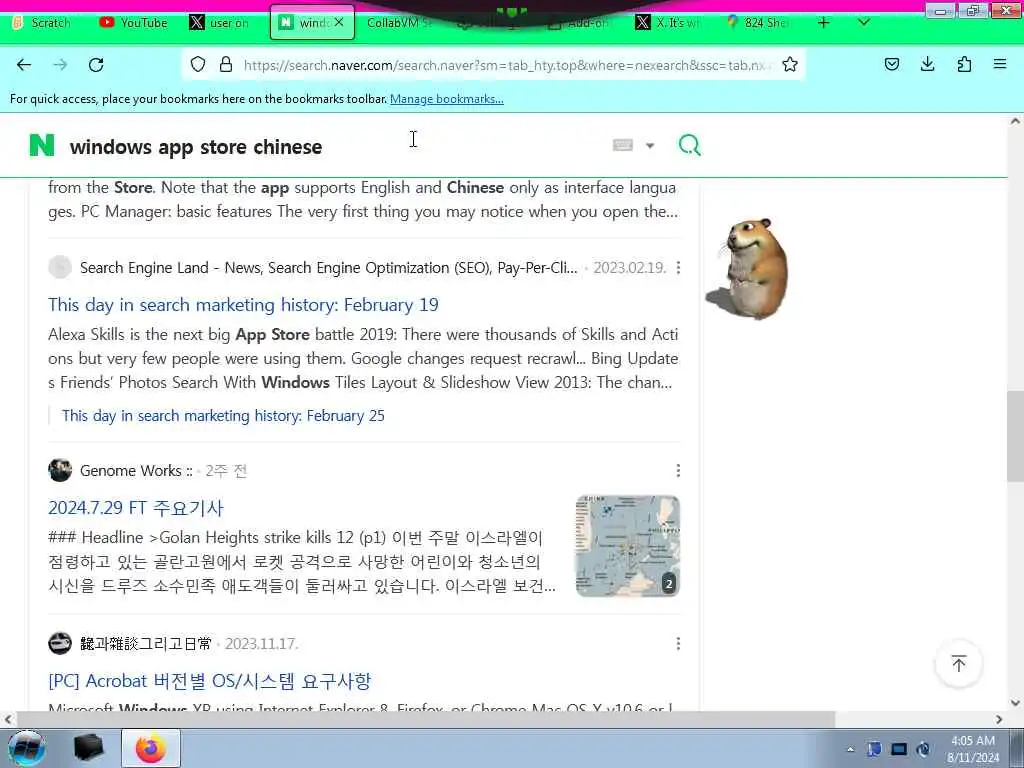Show hidden system tray icons

pos(850,749)
